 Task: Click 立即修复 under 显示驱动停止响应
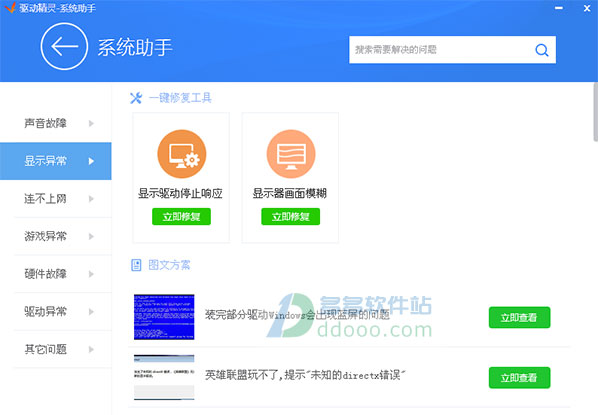coord(181,217)
